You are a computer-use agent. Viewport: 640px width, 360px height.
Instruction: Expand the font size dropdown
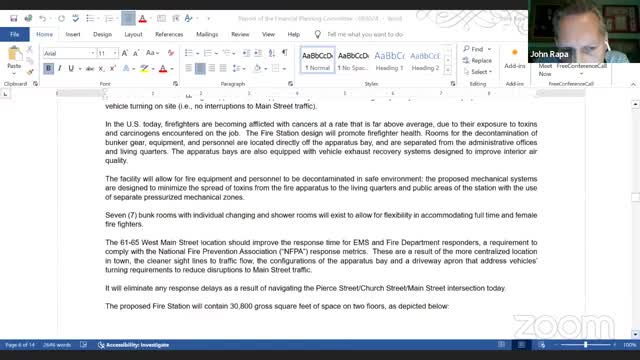click(115, 53)
